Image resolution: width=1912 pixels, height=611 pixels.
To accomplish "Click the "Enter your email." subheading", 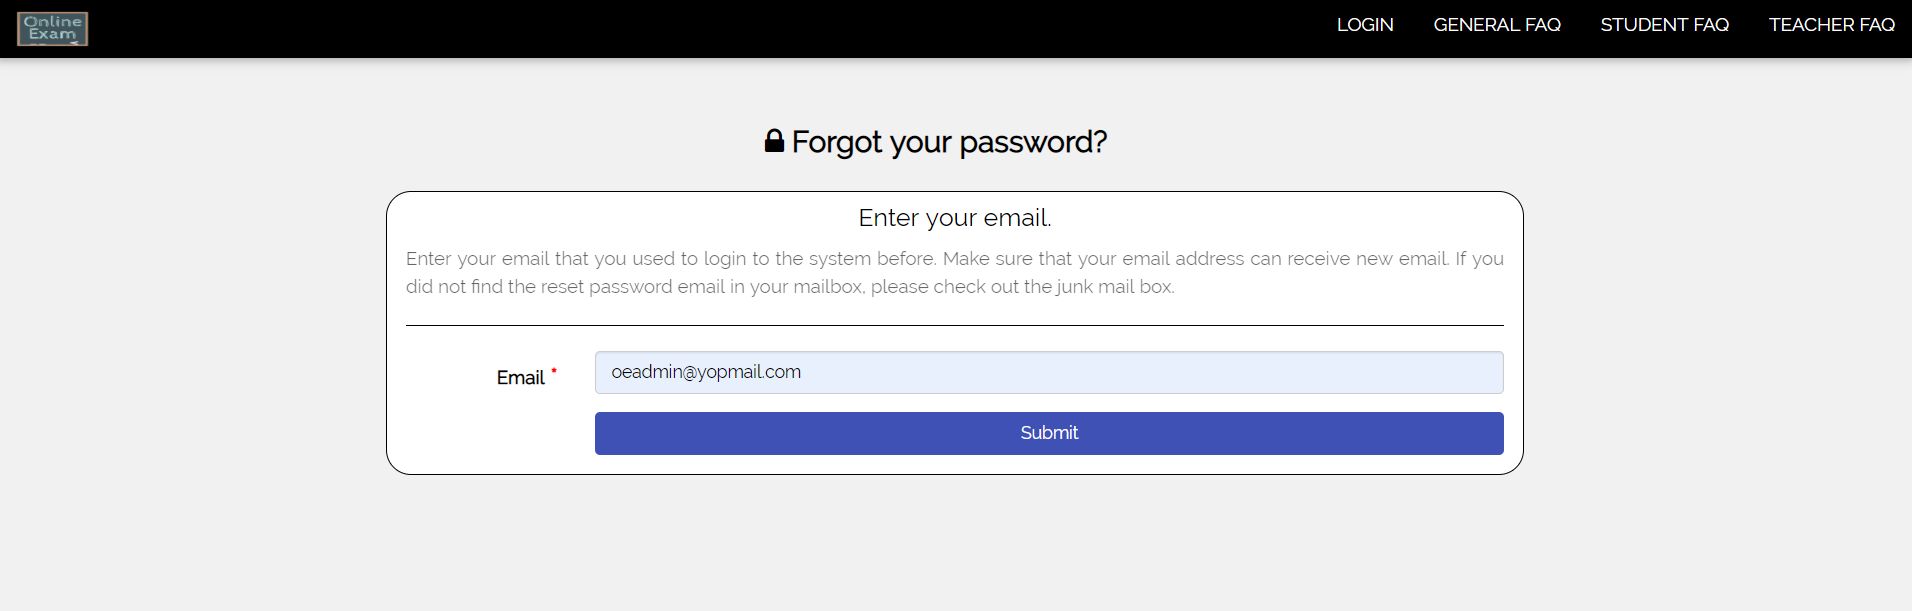I will (954, 218).
